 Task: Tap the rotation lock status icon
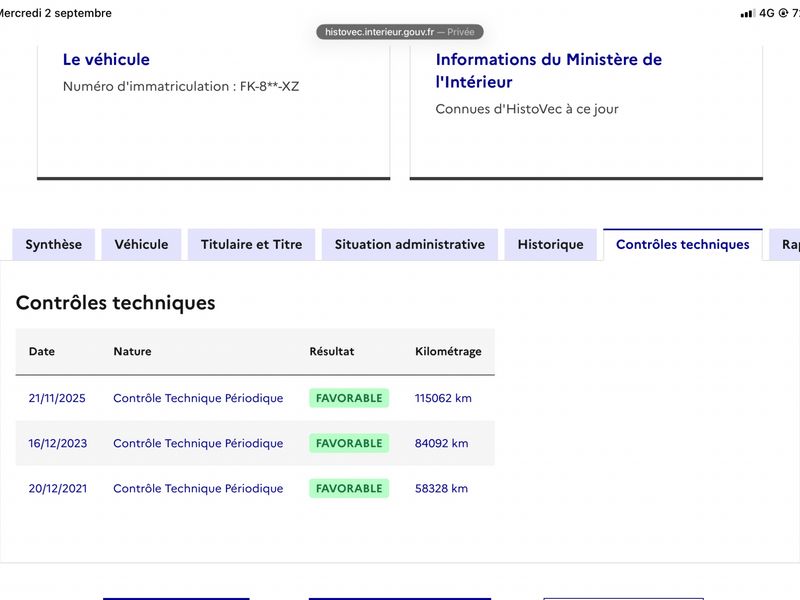tap(783, 13)
